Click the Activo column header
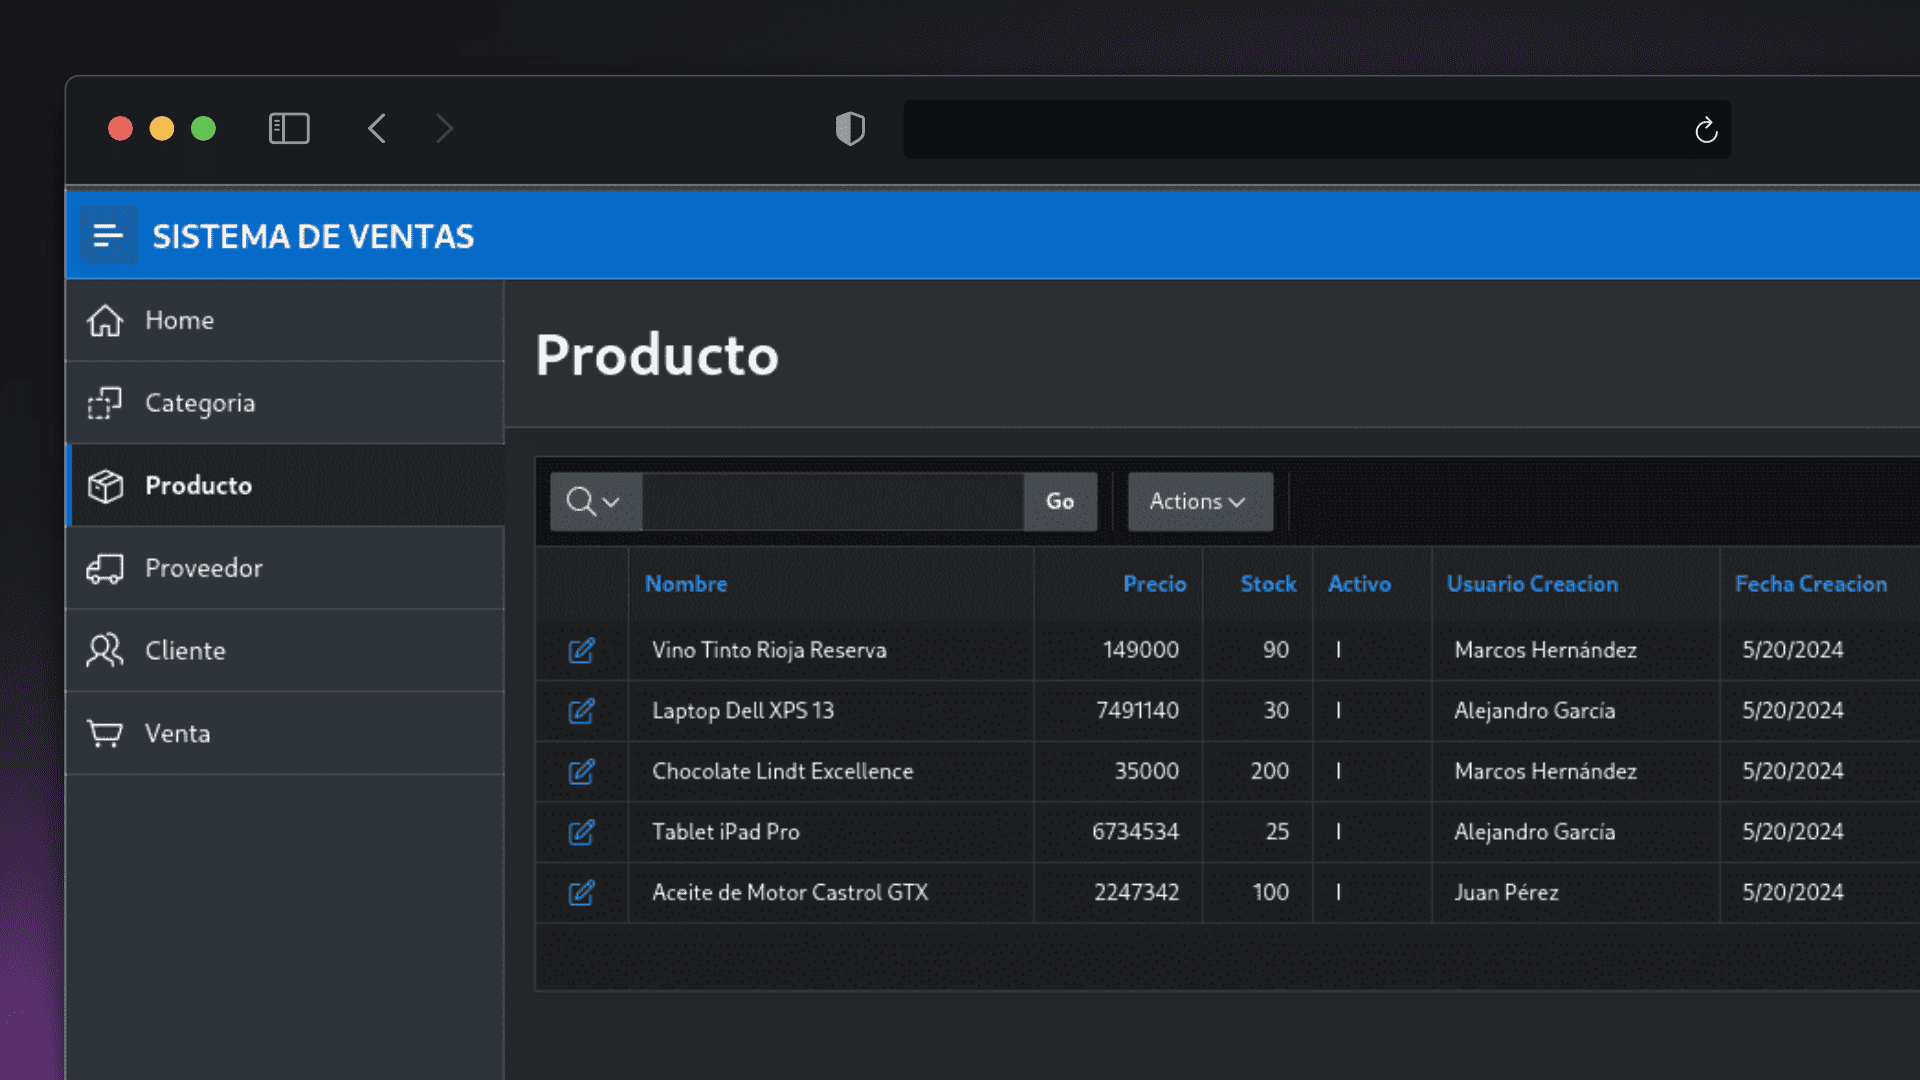The height and width of the screenshot is (1080, 1920). pos(1359,584)
